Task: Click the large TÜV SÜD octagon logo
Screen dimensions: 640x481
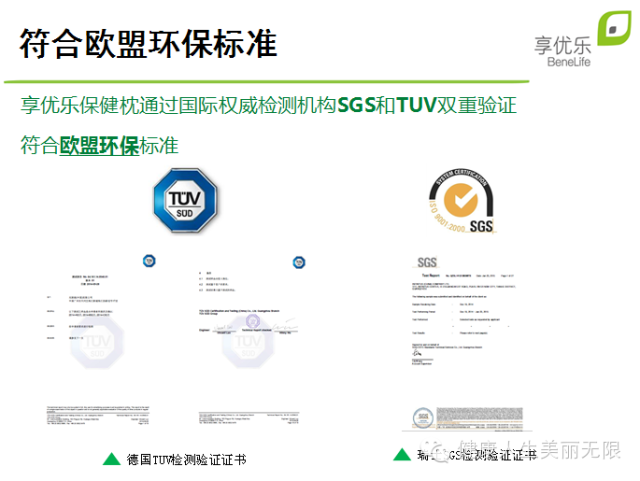Action: [185, 200]
